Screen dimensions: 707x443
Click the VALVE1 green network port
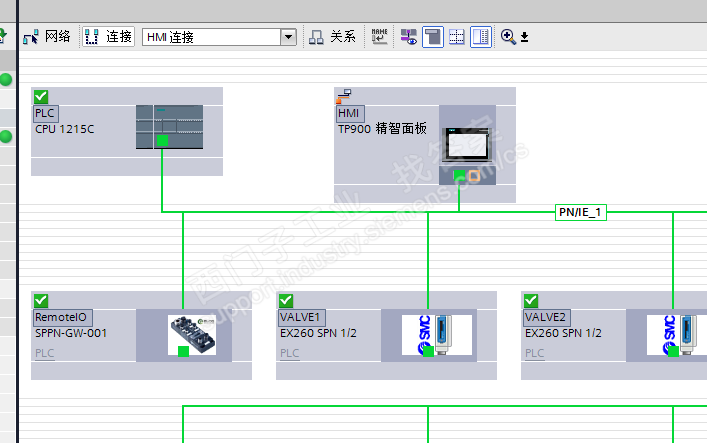pyautogui.click(x=428, y=351)
